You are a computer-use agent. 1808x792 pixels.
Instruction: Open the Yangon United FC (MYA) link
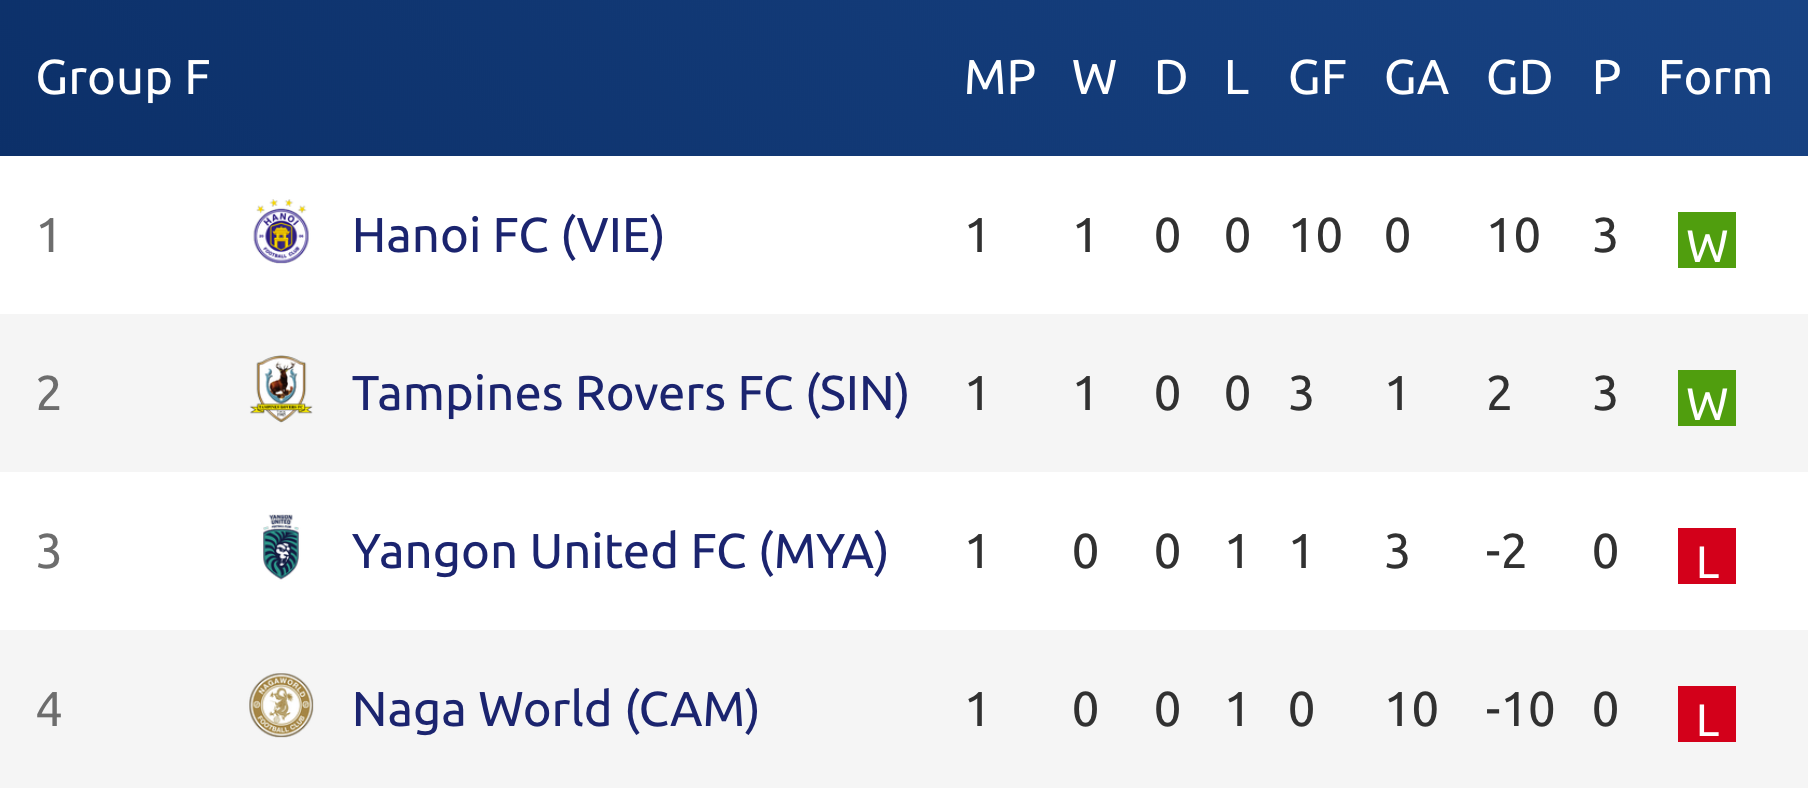coord(620,552)
